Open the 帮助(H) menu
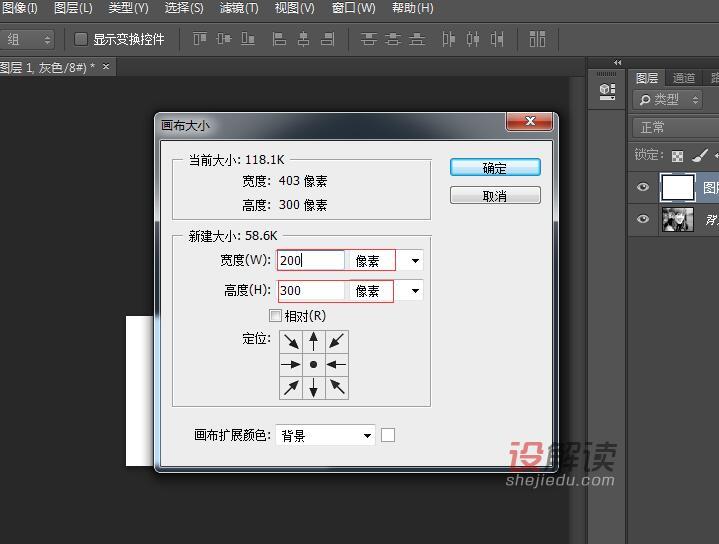The height and width of the screenshot is (544, 719). [x=413, y=8]
